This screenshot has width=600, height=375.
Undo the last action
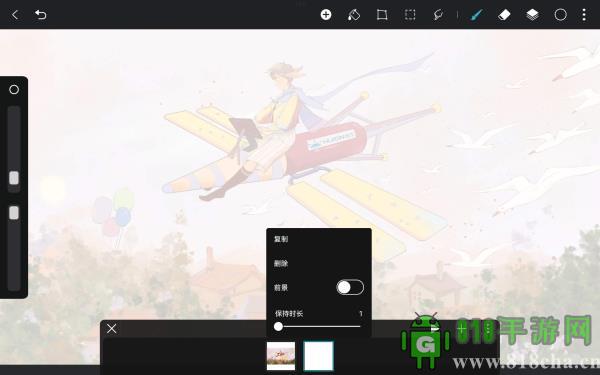[x=41, y=15]
